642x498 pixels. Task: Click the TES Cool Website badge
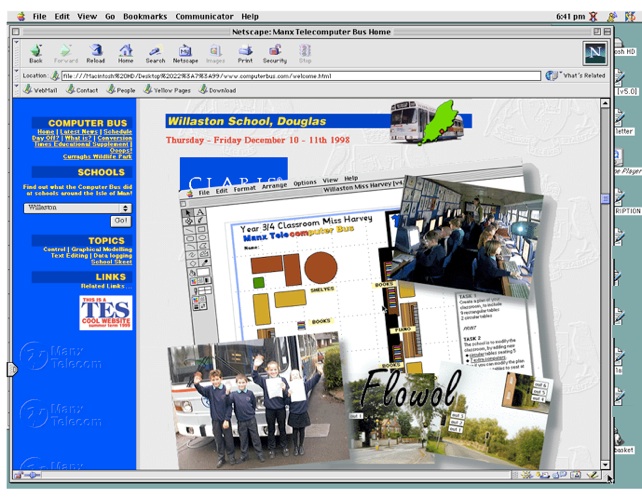point(105,312)
